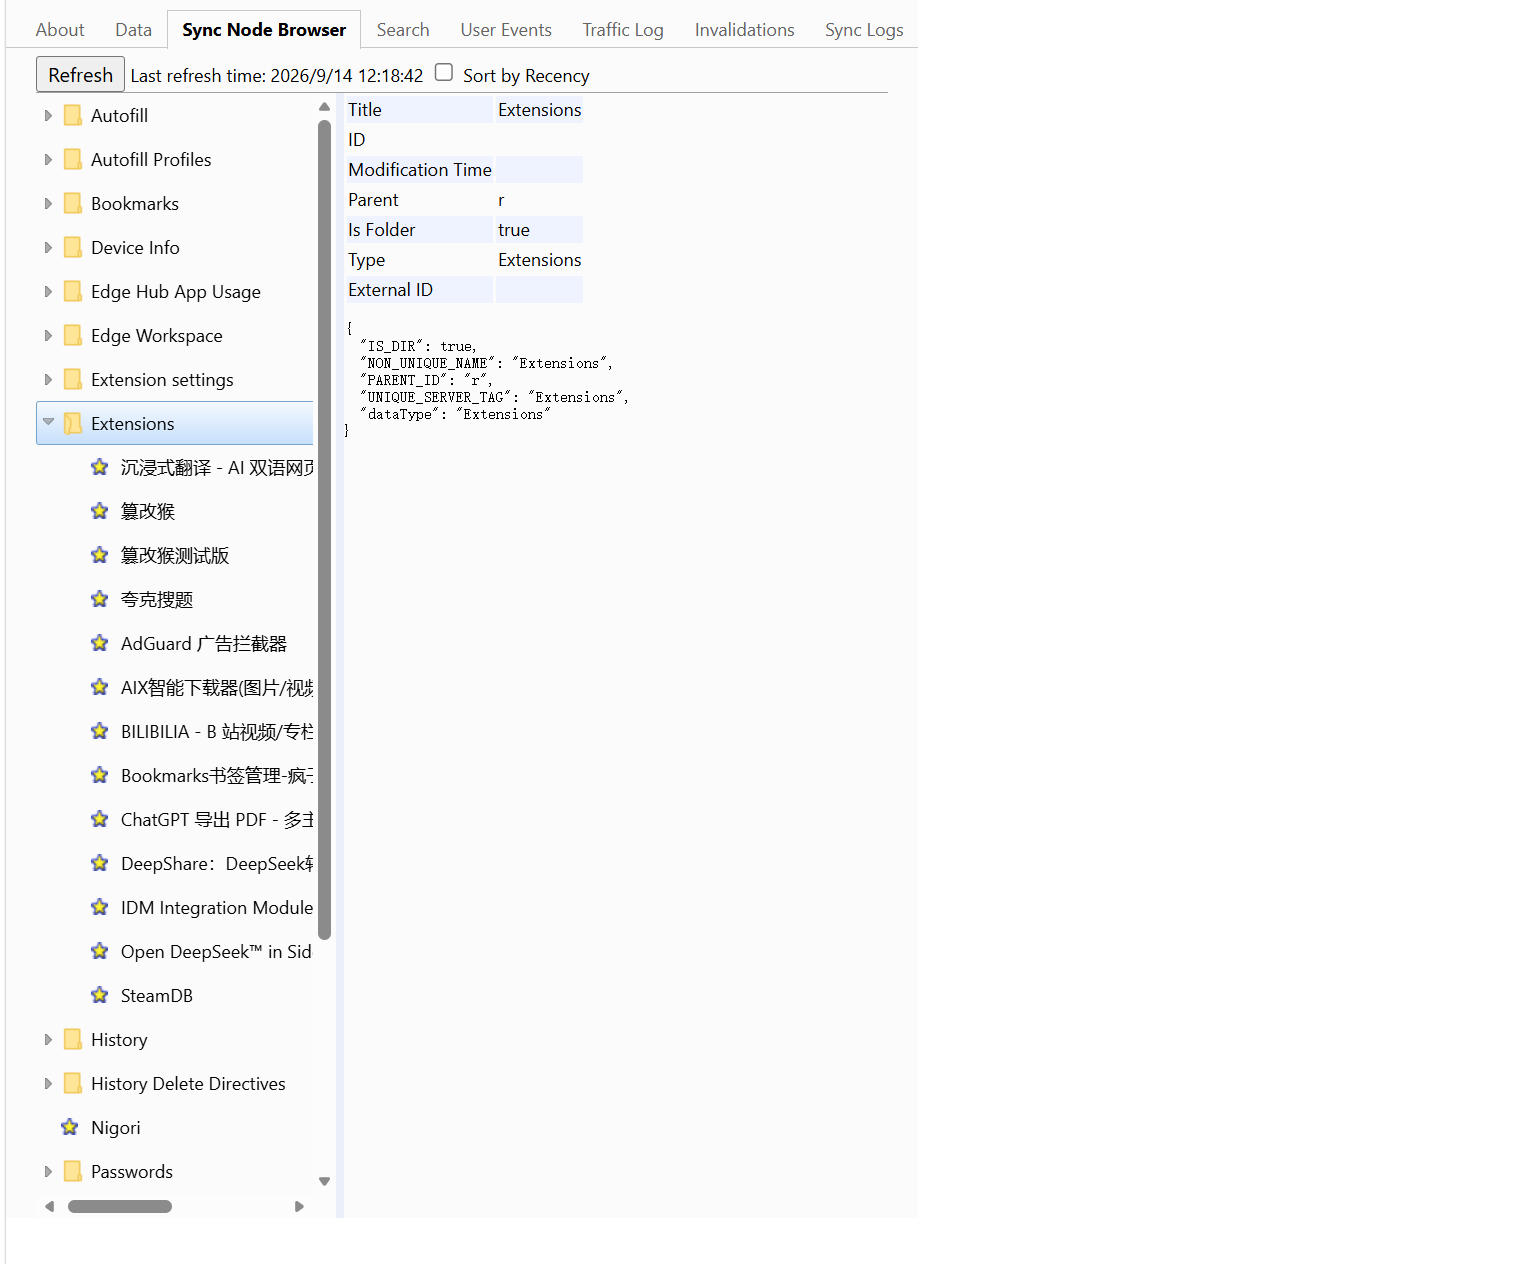Click the tree's scroll down arrow

tap(324, 1181)
